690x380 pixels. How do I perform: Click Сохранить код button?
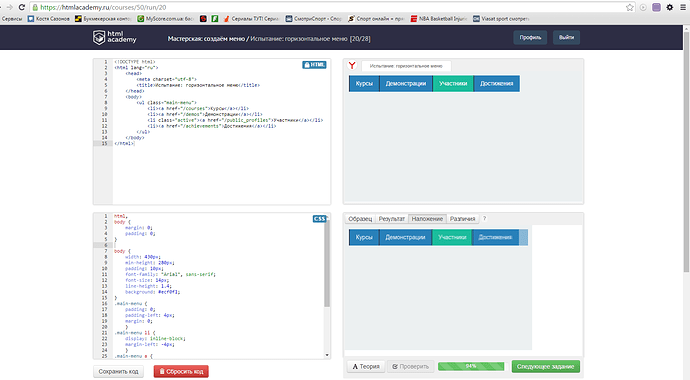(x=118, y=371)
